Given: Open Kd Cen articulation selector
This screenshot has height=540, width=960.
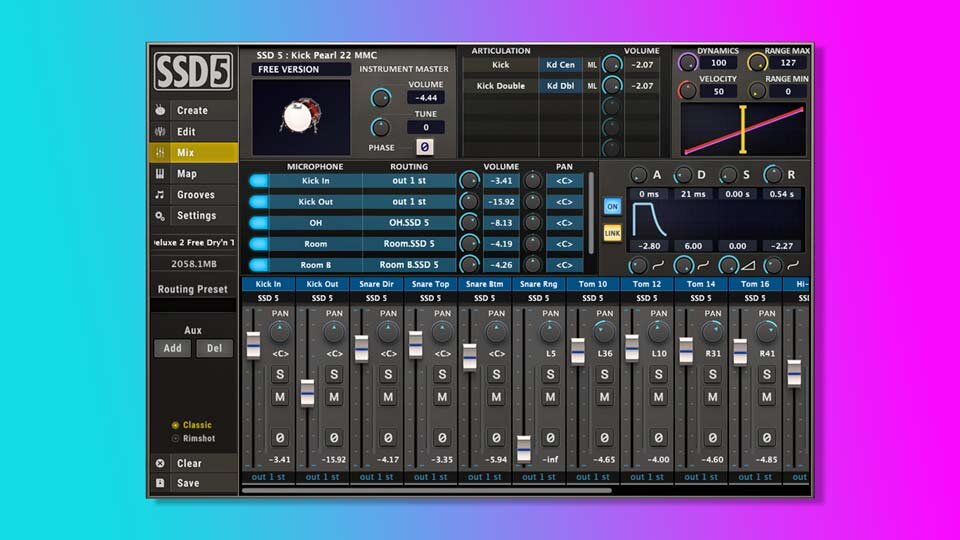Looking at the screenshot, I should 560,65.
